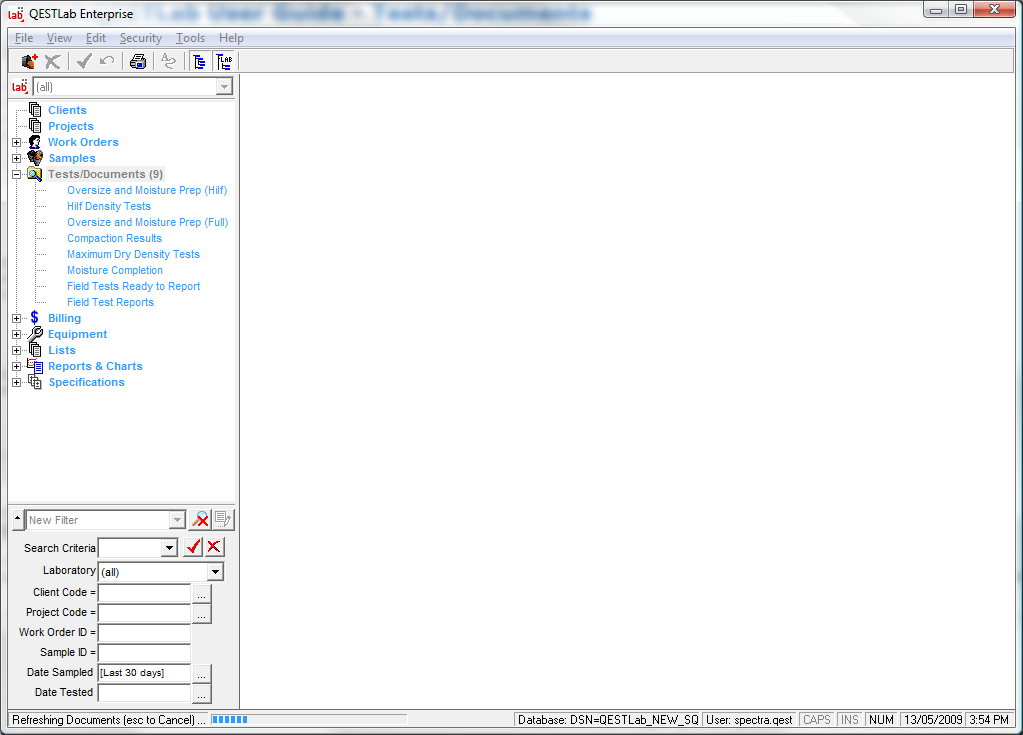
Task: Click the printer icon in toolbar
Action: [x=138, y=61]
